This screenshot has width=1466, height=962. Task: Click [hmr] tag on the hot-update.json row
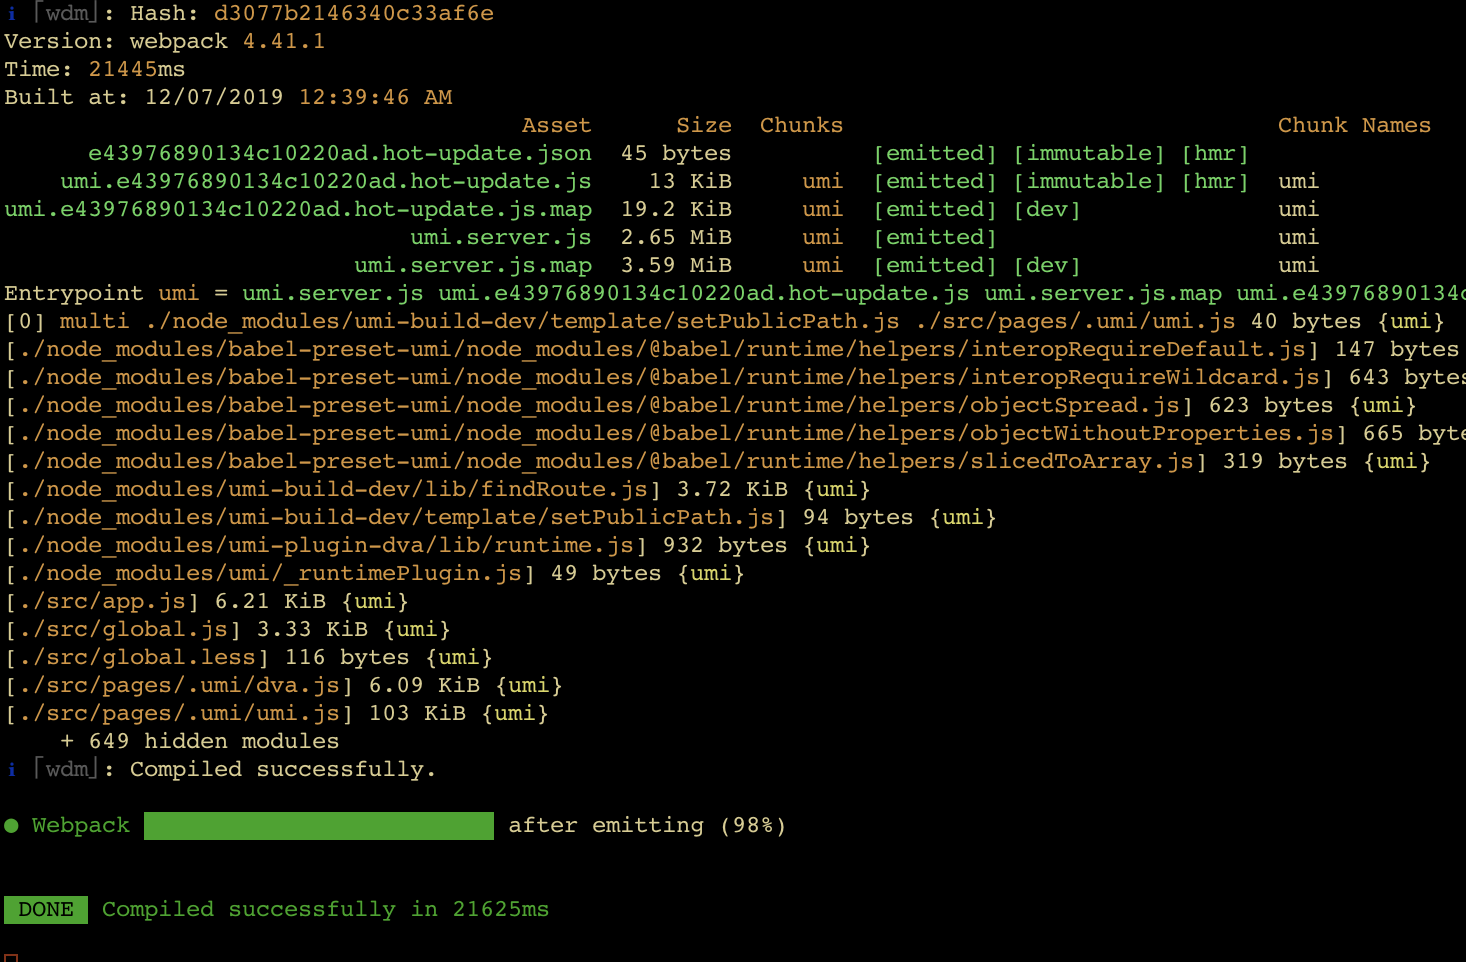click(1215, 154)
